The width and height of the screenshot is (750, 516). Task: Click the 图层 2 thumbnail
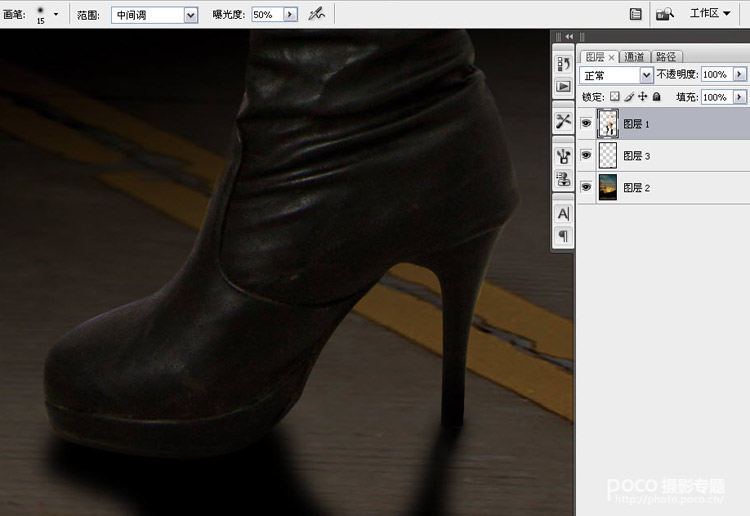pyautogui.click(x=607, y=187)
